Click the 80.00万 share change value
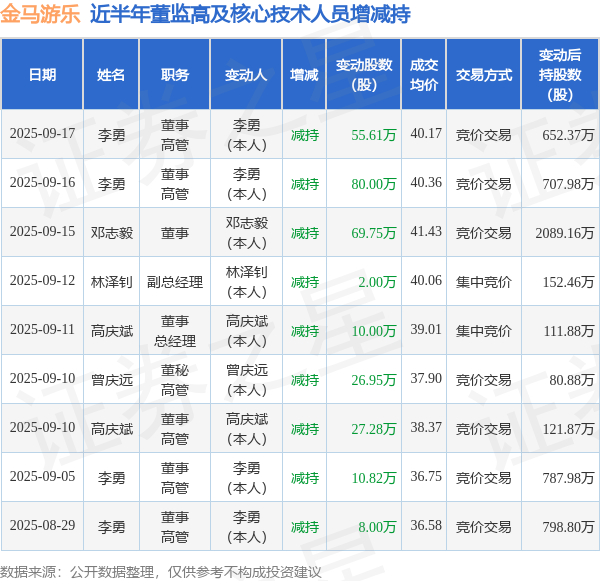This screenshot has width=600, height=581. pyautogui.click(x=374, y=184)
